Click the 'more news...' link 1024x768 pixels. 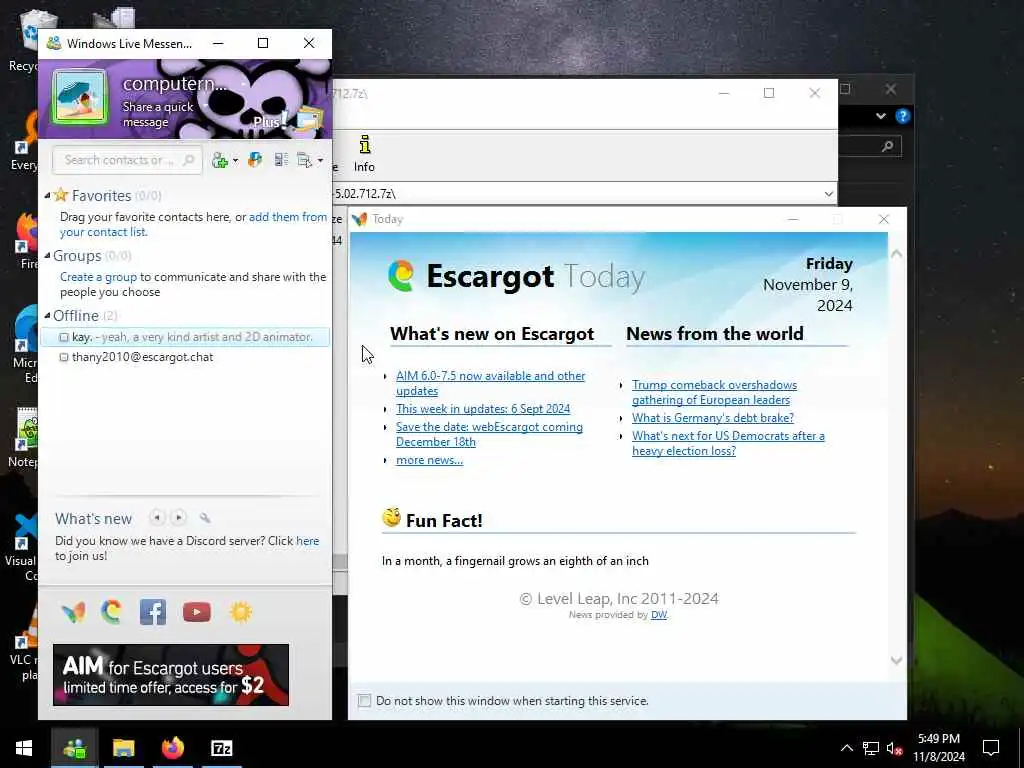429,460
